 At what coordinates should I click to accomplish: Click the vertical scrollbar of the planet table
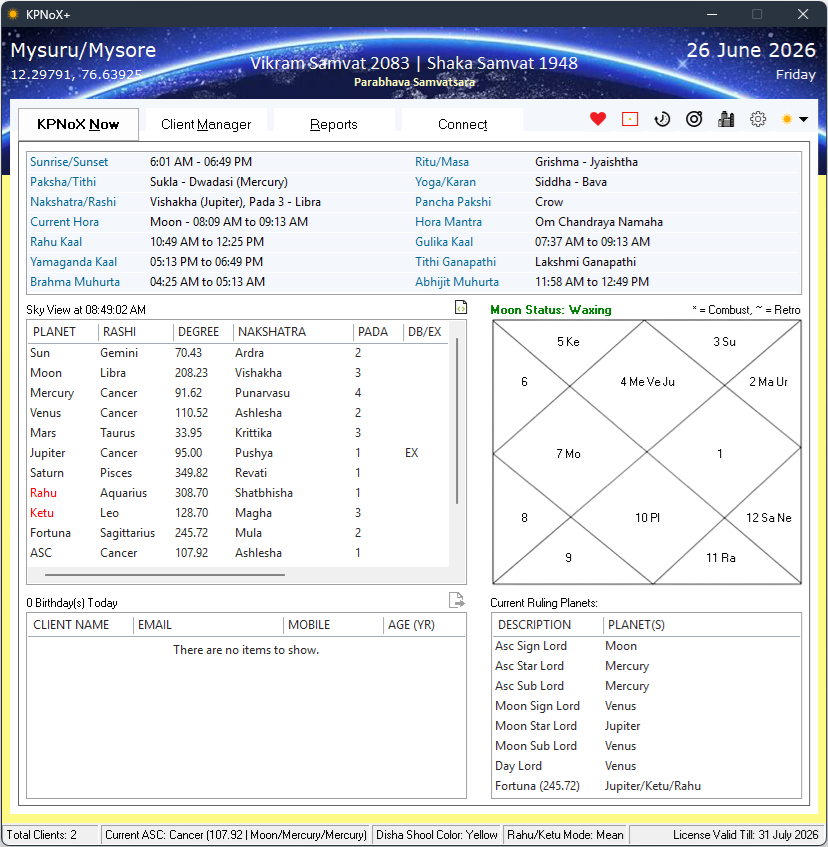click(457, 421)
